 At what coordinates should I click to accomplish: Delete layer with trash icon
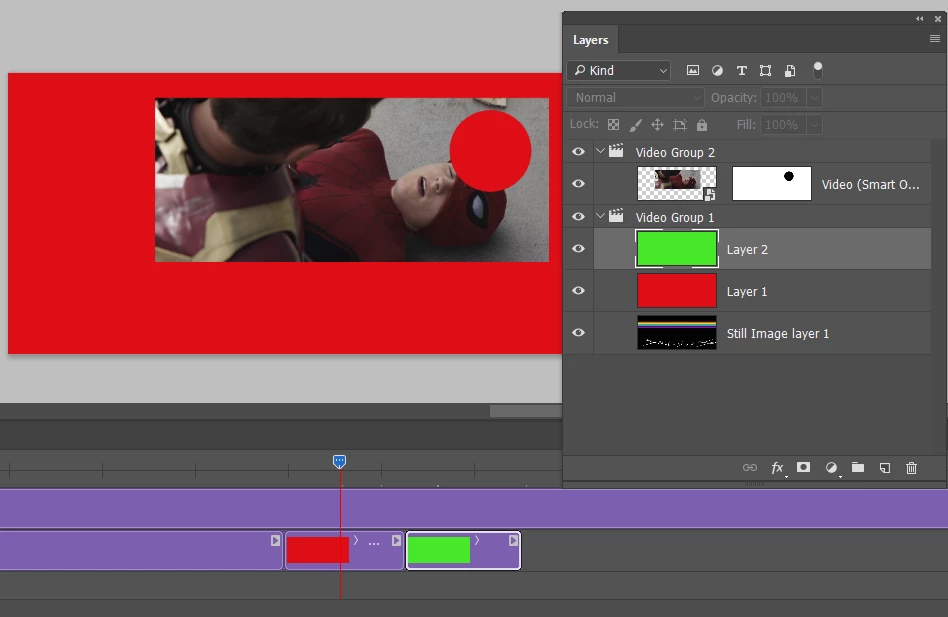912,467
